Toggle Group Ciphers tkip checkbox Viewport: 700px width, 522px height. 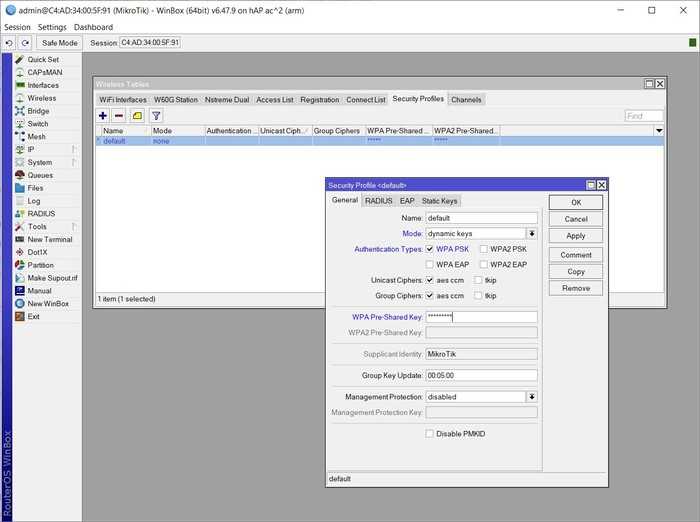(x=478, y=296)
